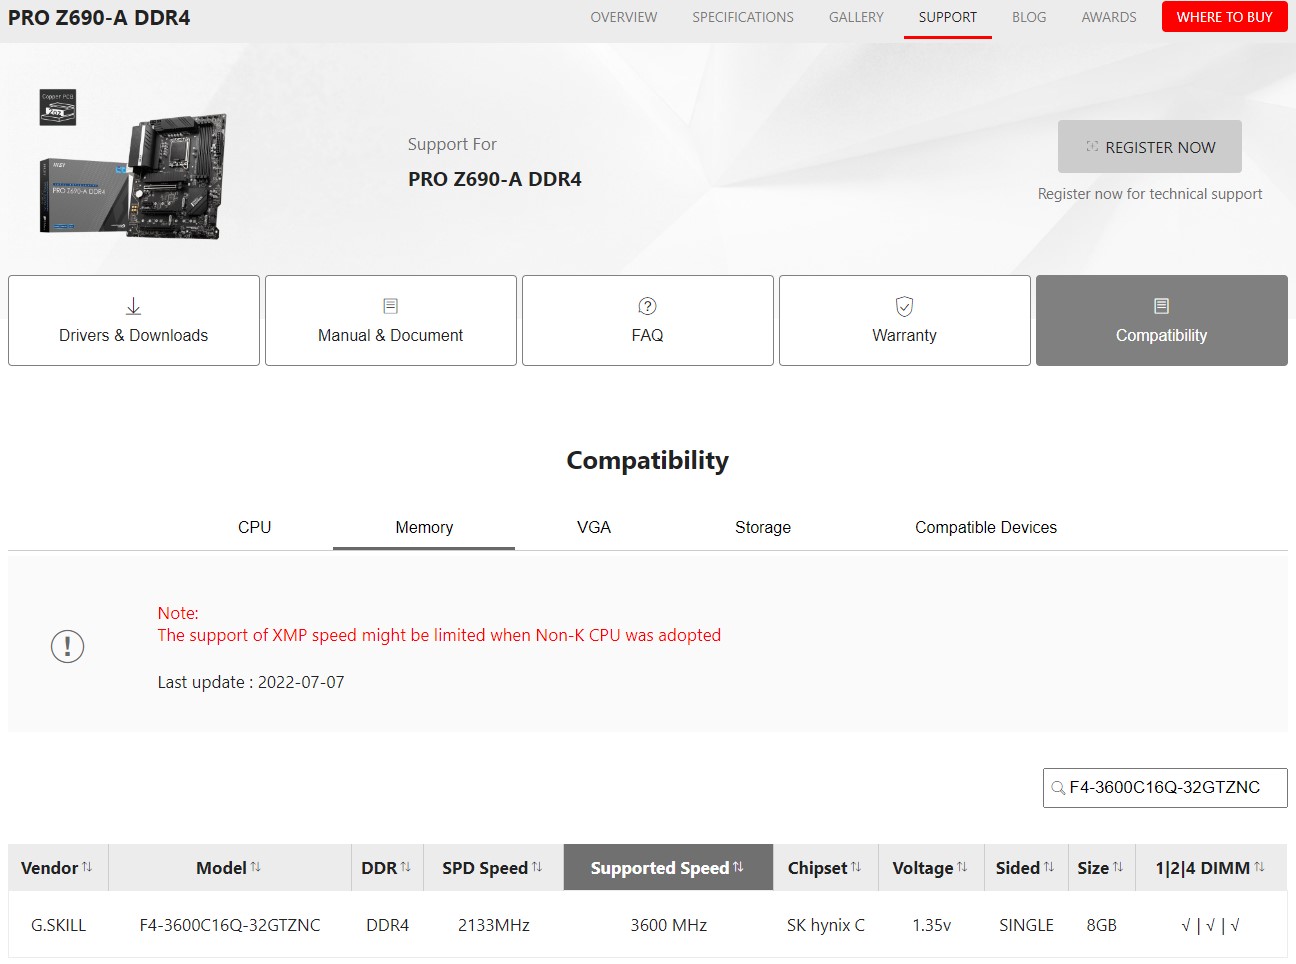Click the DIMM checkmarks cell
The image size is (1296, 964).
(x=1210, y=925)
